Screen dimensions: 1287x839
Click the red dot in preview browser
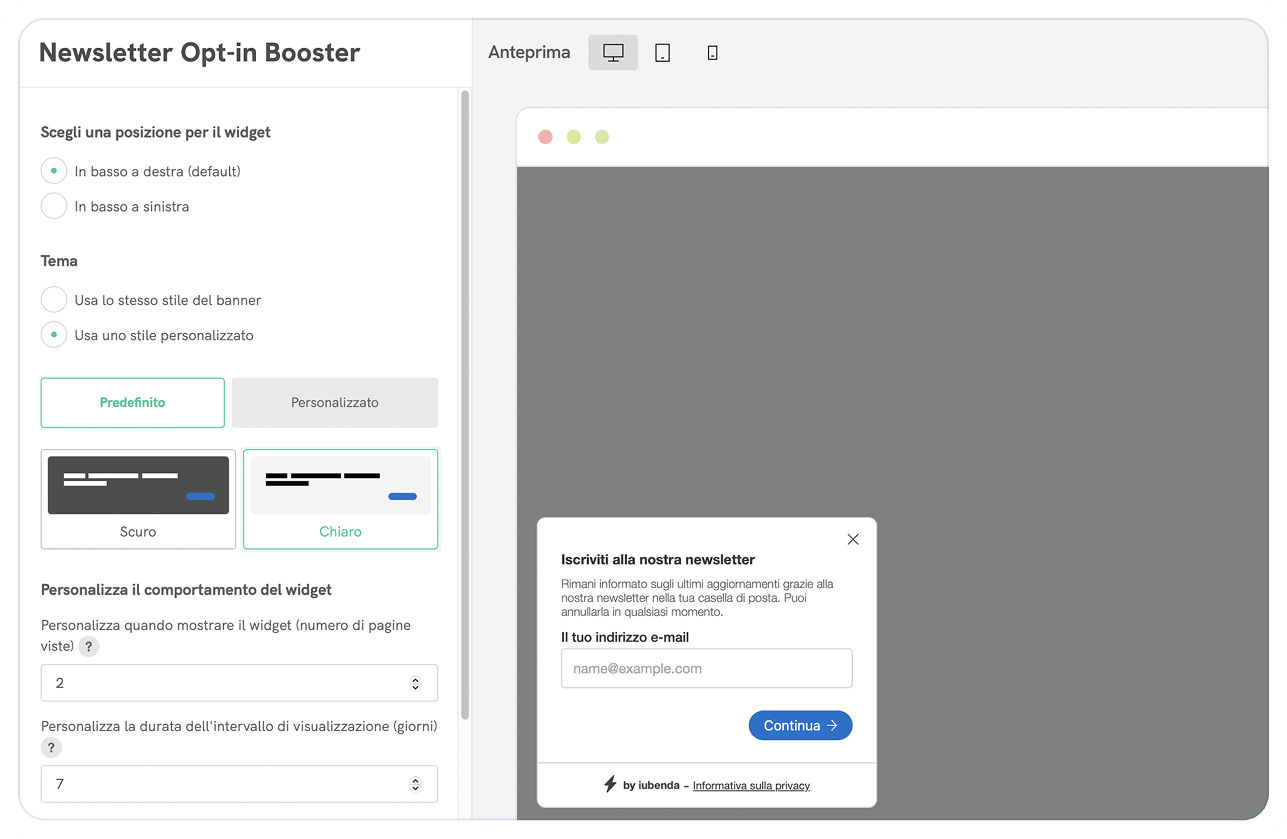tap(545, 137)
